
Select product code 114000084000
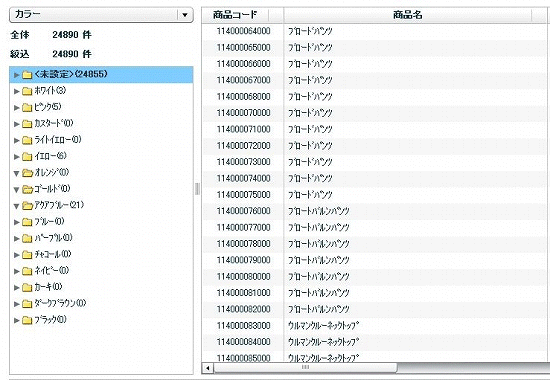click(x=243, y=342)
